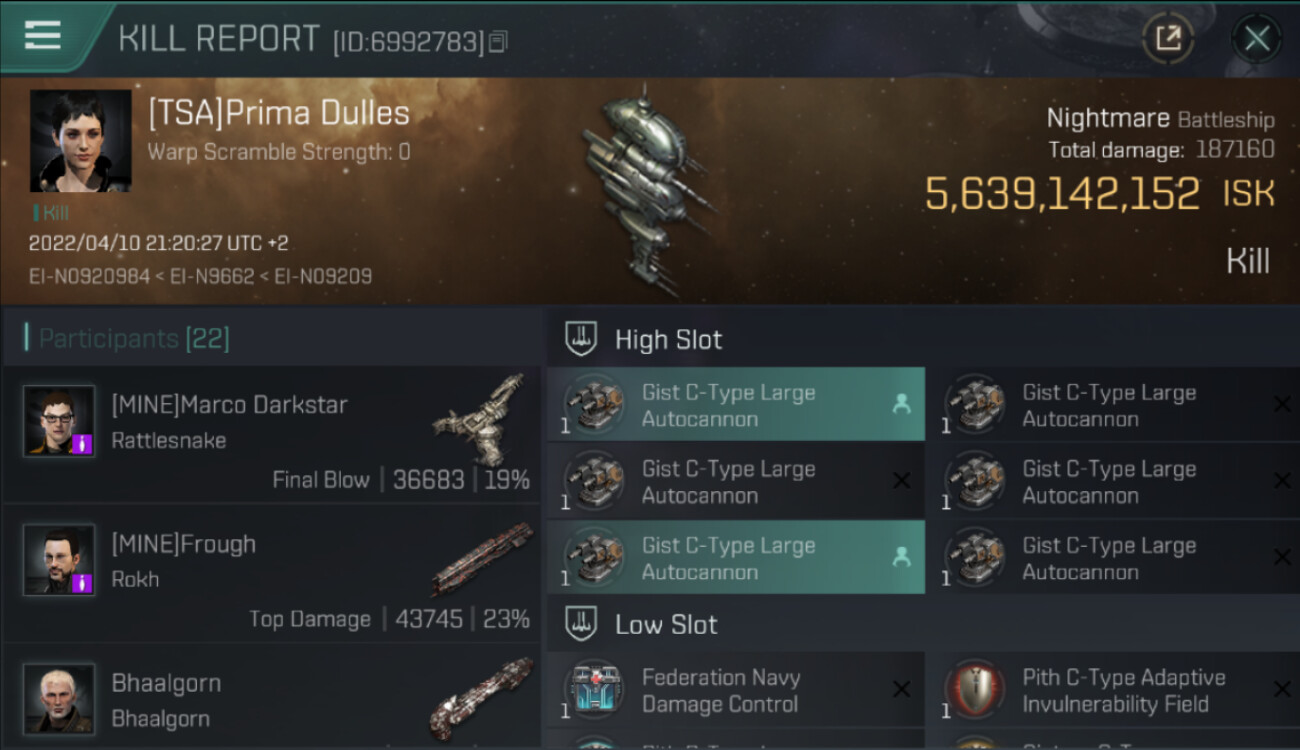1300x750 pixels.
Task: Copy the kill report ID
Action: (x=499, y=41)
